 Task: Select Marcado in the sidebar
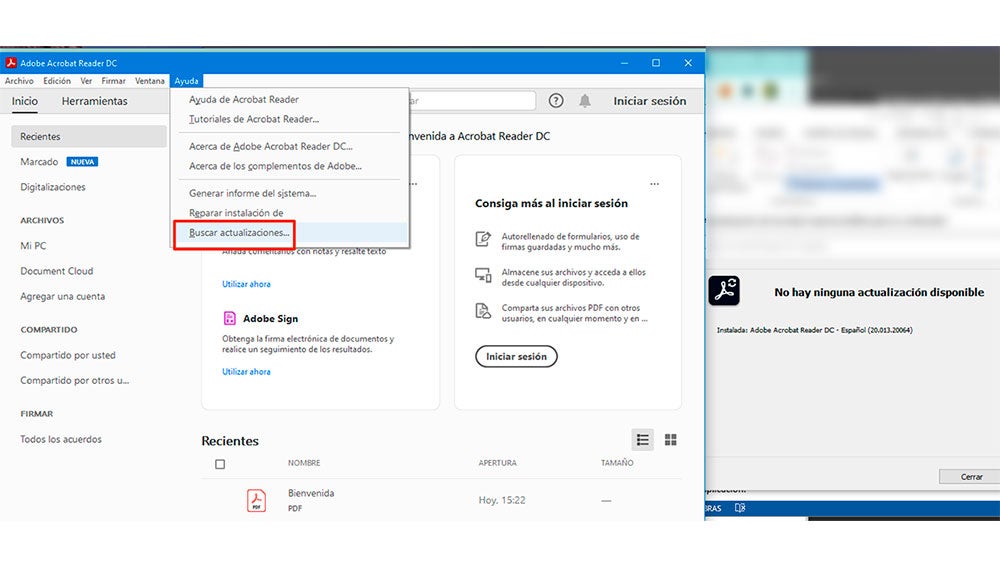tap(39, 162)
